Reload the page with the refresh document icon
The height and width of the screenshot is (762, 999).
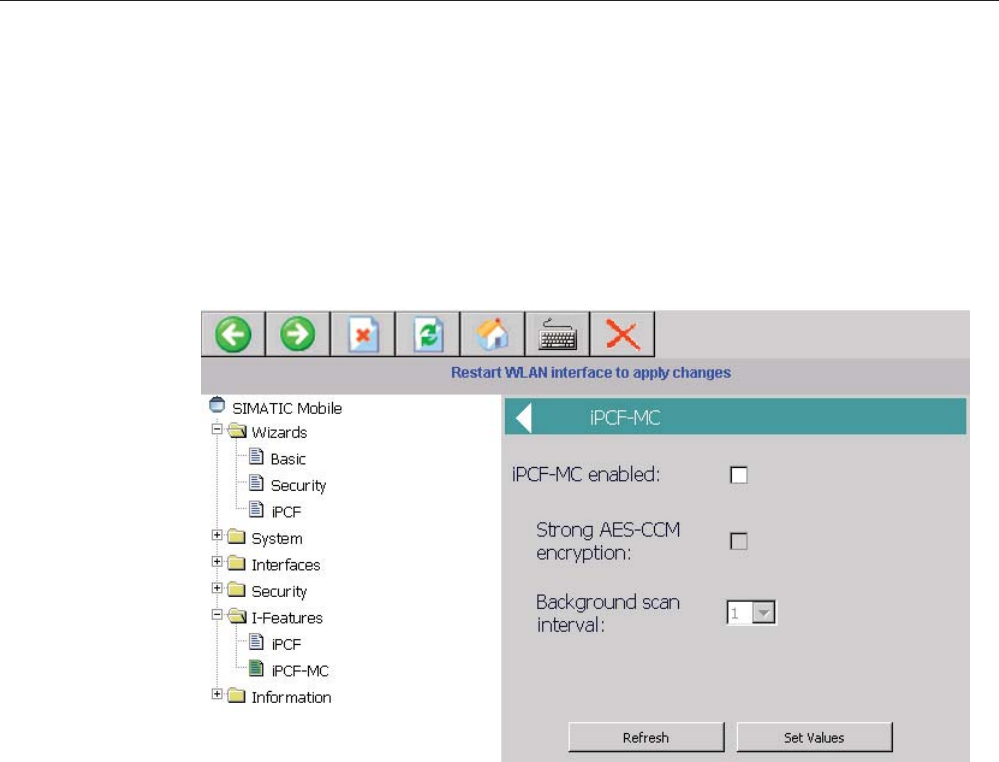[x=428, y=334]
